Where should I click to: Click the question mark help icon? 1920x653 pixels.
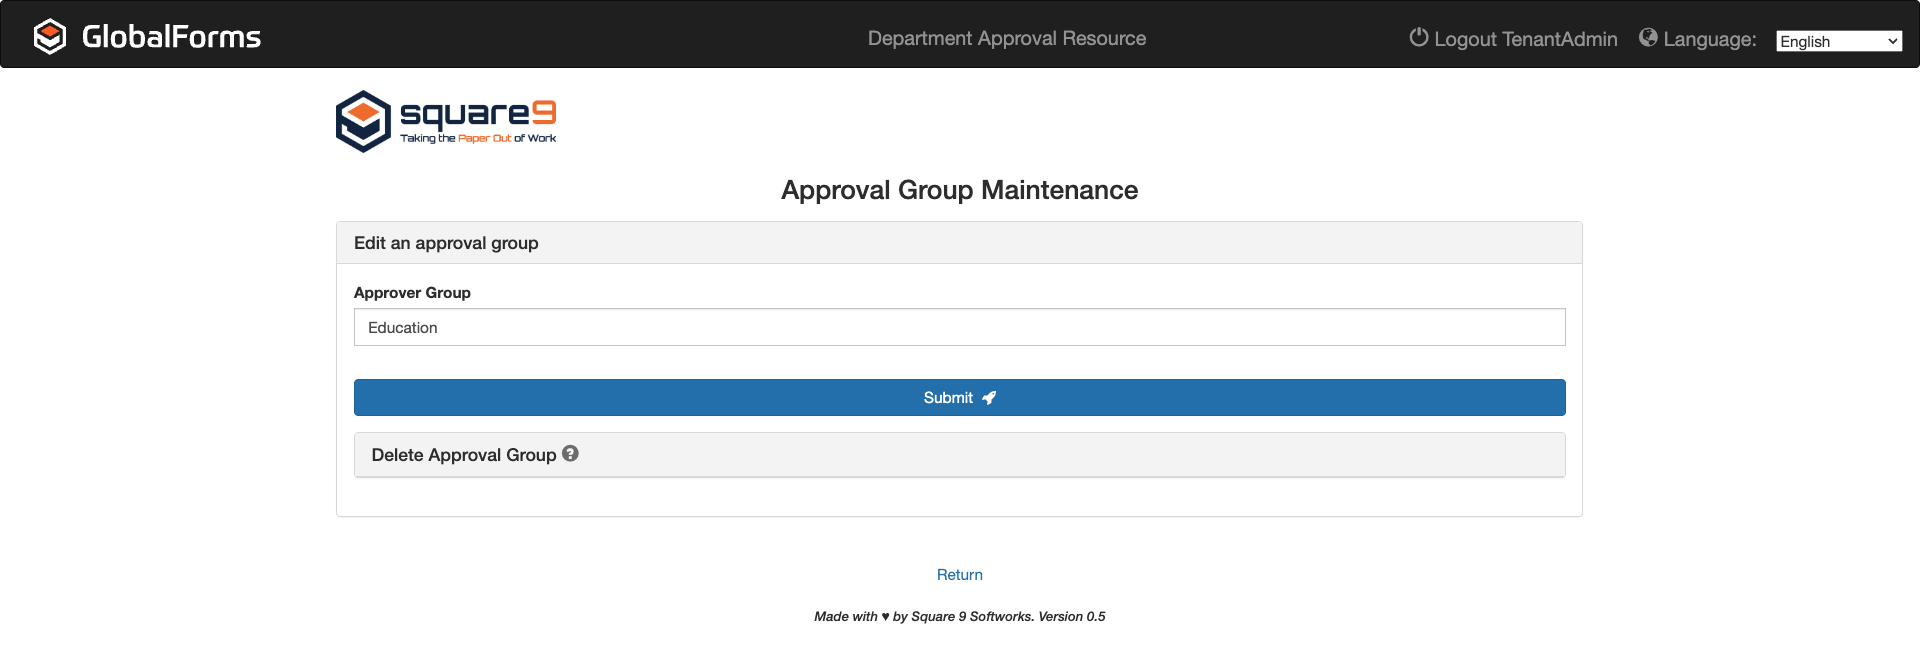(570, 454)
